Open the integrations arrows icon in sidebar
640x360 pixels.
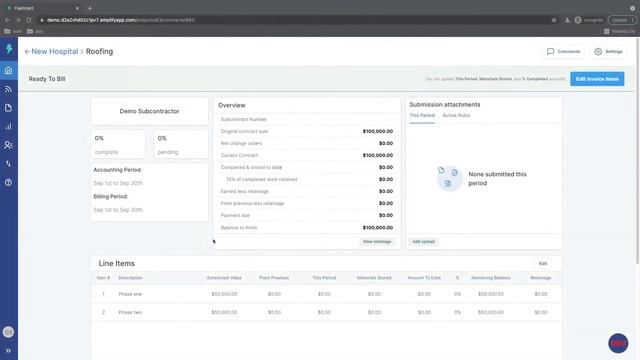click(x=9, y=164)
